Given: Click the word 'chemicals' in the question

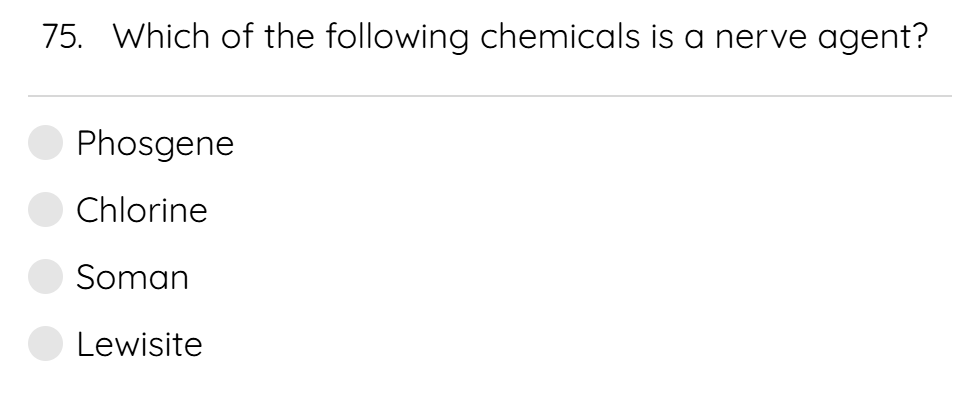Looking at the screenshot, I should click(x=560, y=36).
